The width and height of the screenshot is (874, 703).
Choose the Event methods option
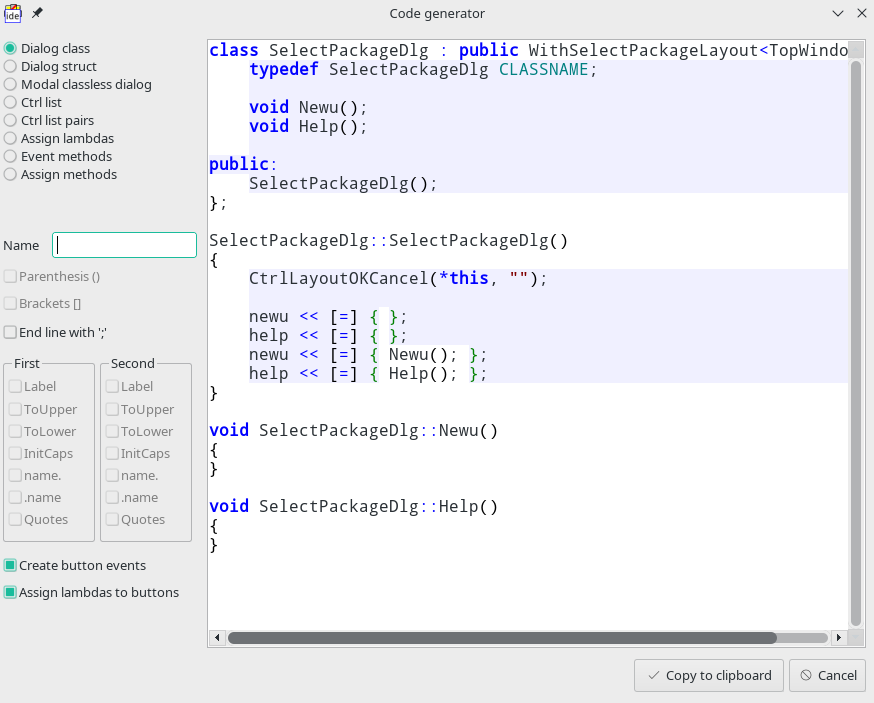11,156
